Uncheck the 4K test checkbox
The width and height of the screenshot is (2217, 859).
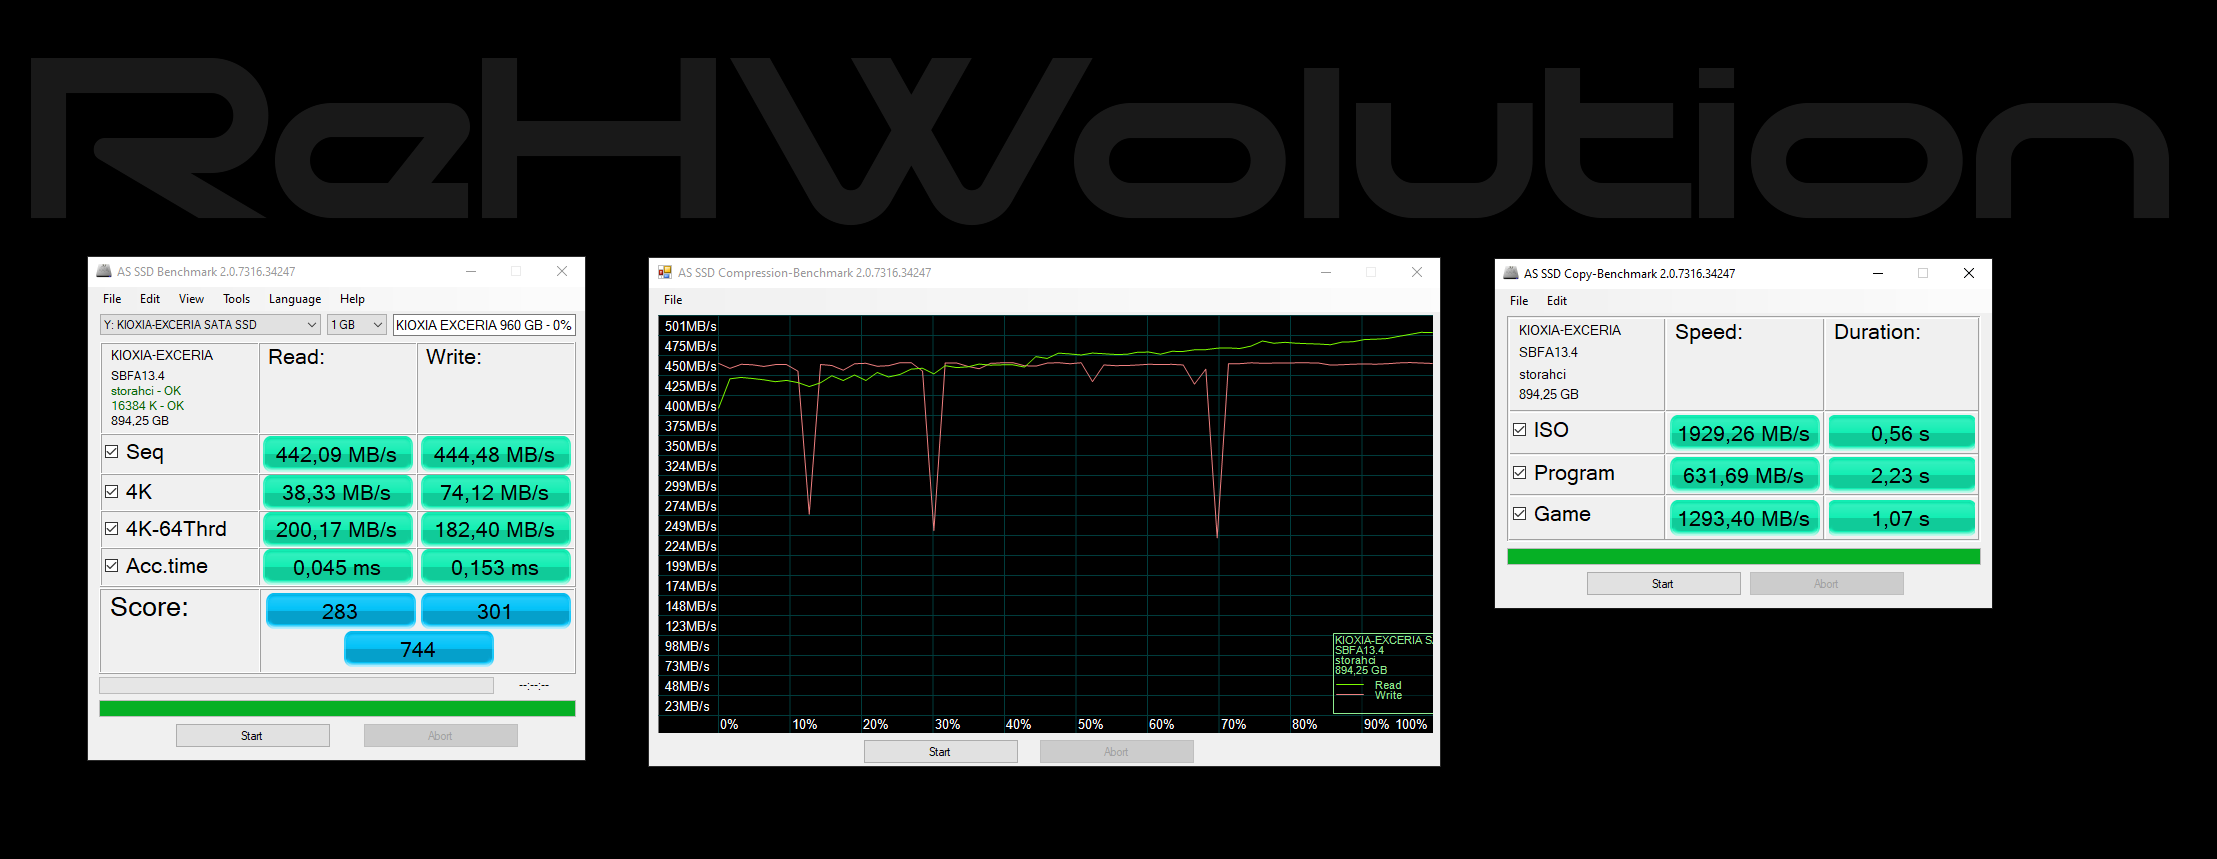[112, 491]
